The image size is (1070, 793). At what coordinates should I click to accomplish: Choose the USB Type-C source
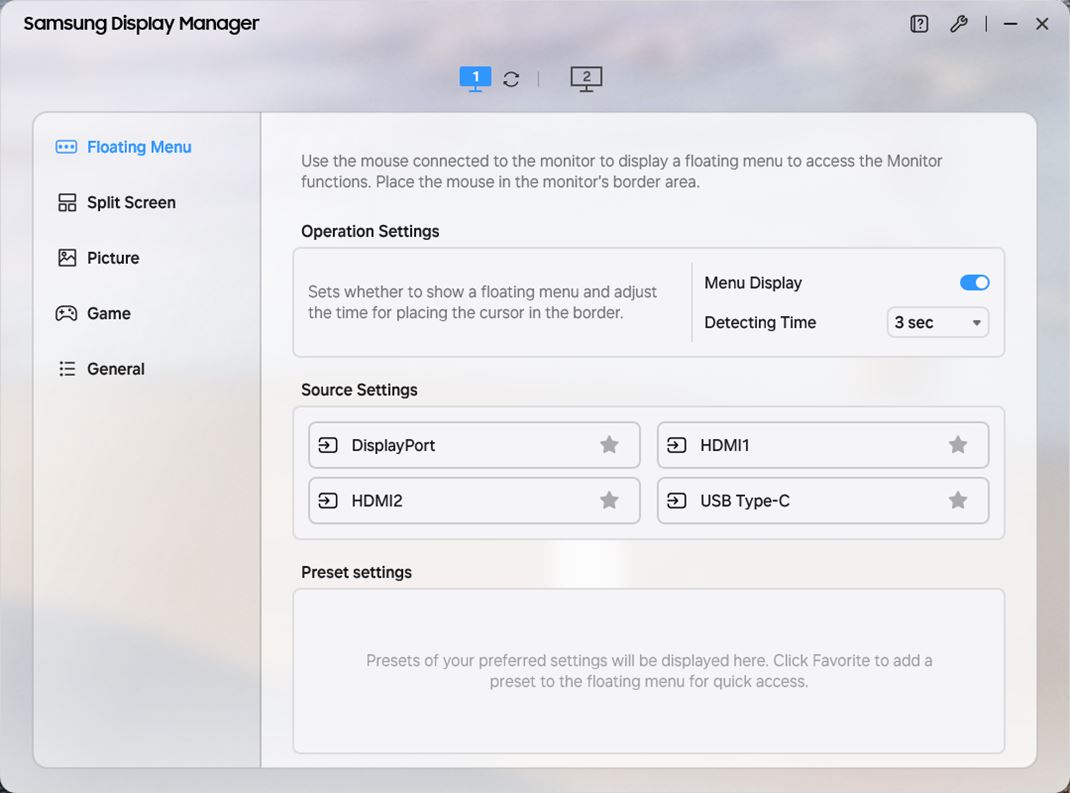point(823,500)
